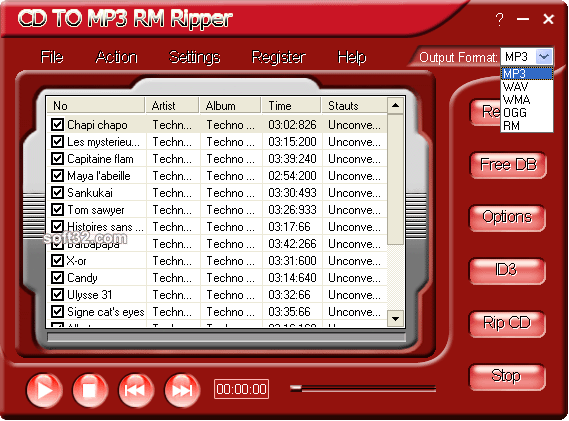Click the time value 02:54:200
This screenshot has height=421, width=569.
click(x=292, y=176)
